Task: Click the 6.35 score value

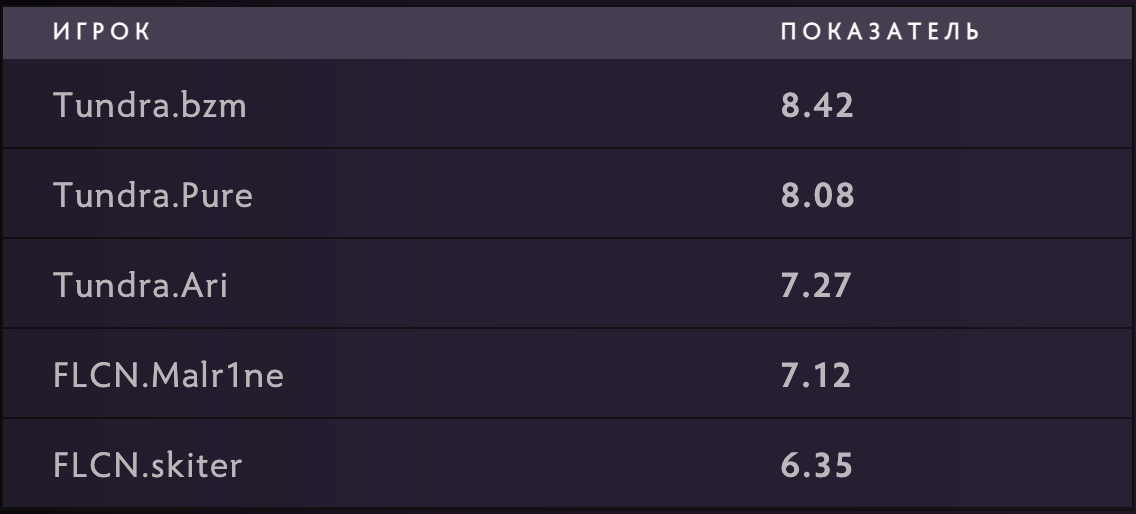Action: point(816,466)
